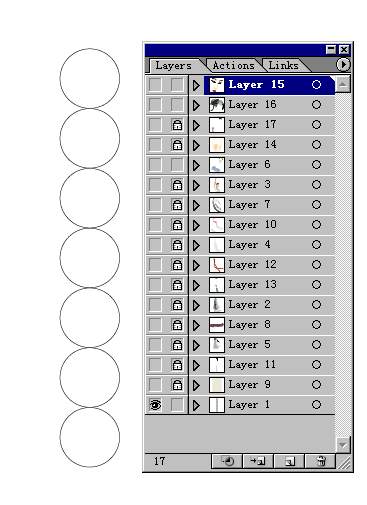Click the Delete Selection trash icon
The image size is (367, 505).
(x=320, y=461)
